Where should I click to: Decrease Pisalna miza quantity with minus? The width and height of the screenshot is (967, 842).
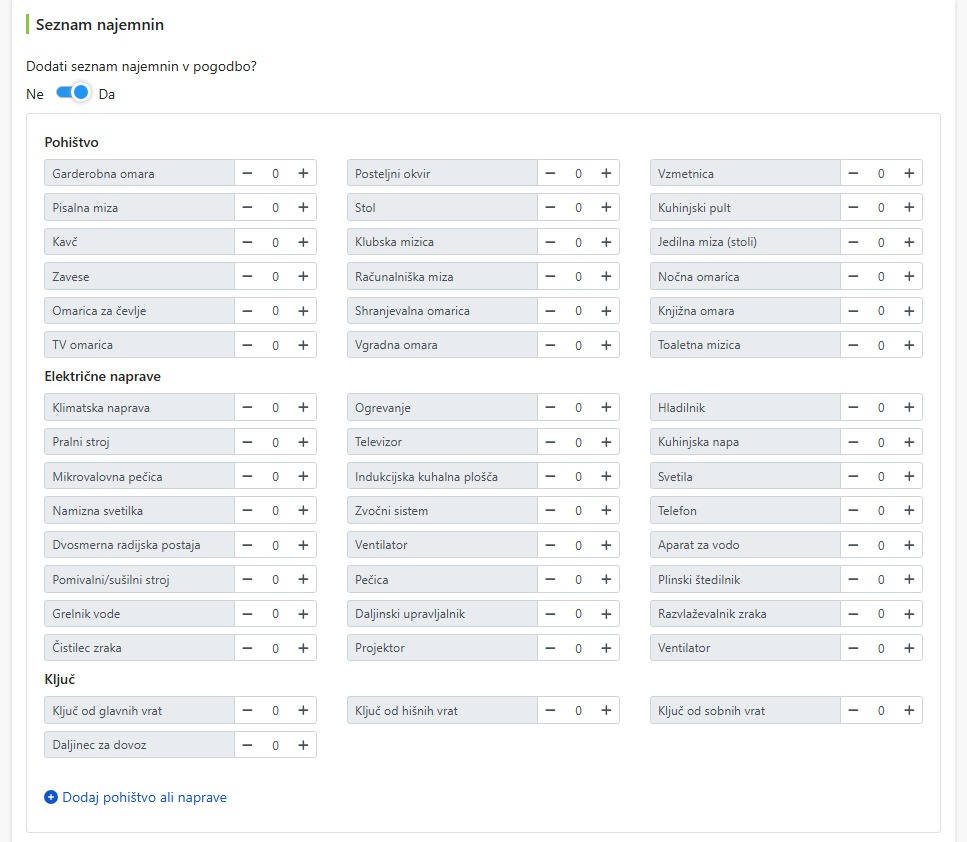tap(247, 207)
